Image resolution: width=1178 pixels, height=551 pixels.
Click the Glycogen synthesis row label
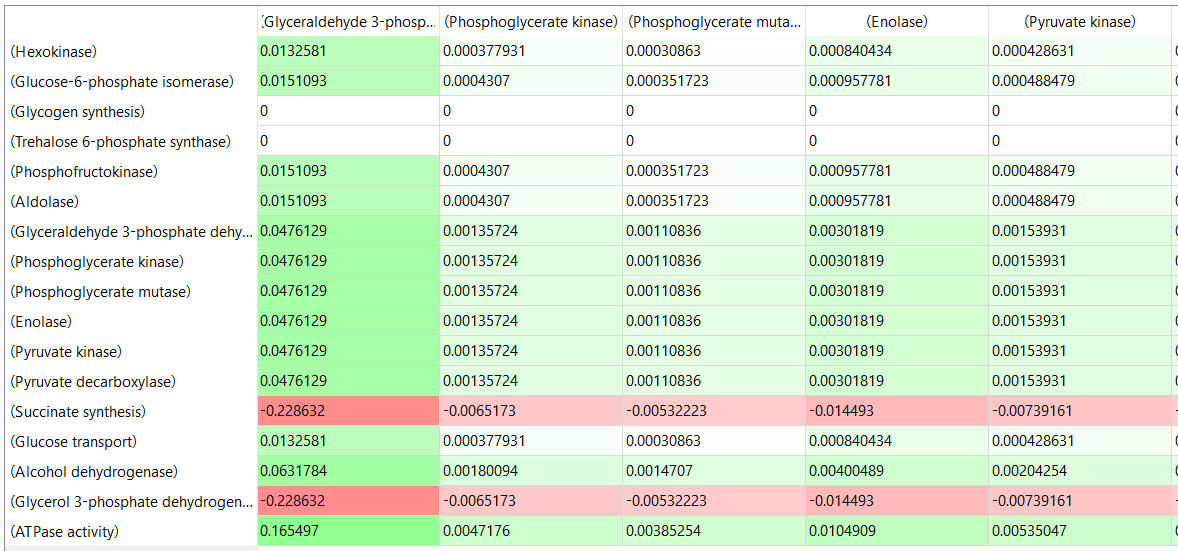tap(77, 111)
